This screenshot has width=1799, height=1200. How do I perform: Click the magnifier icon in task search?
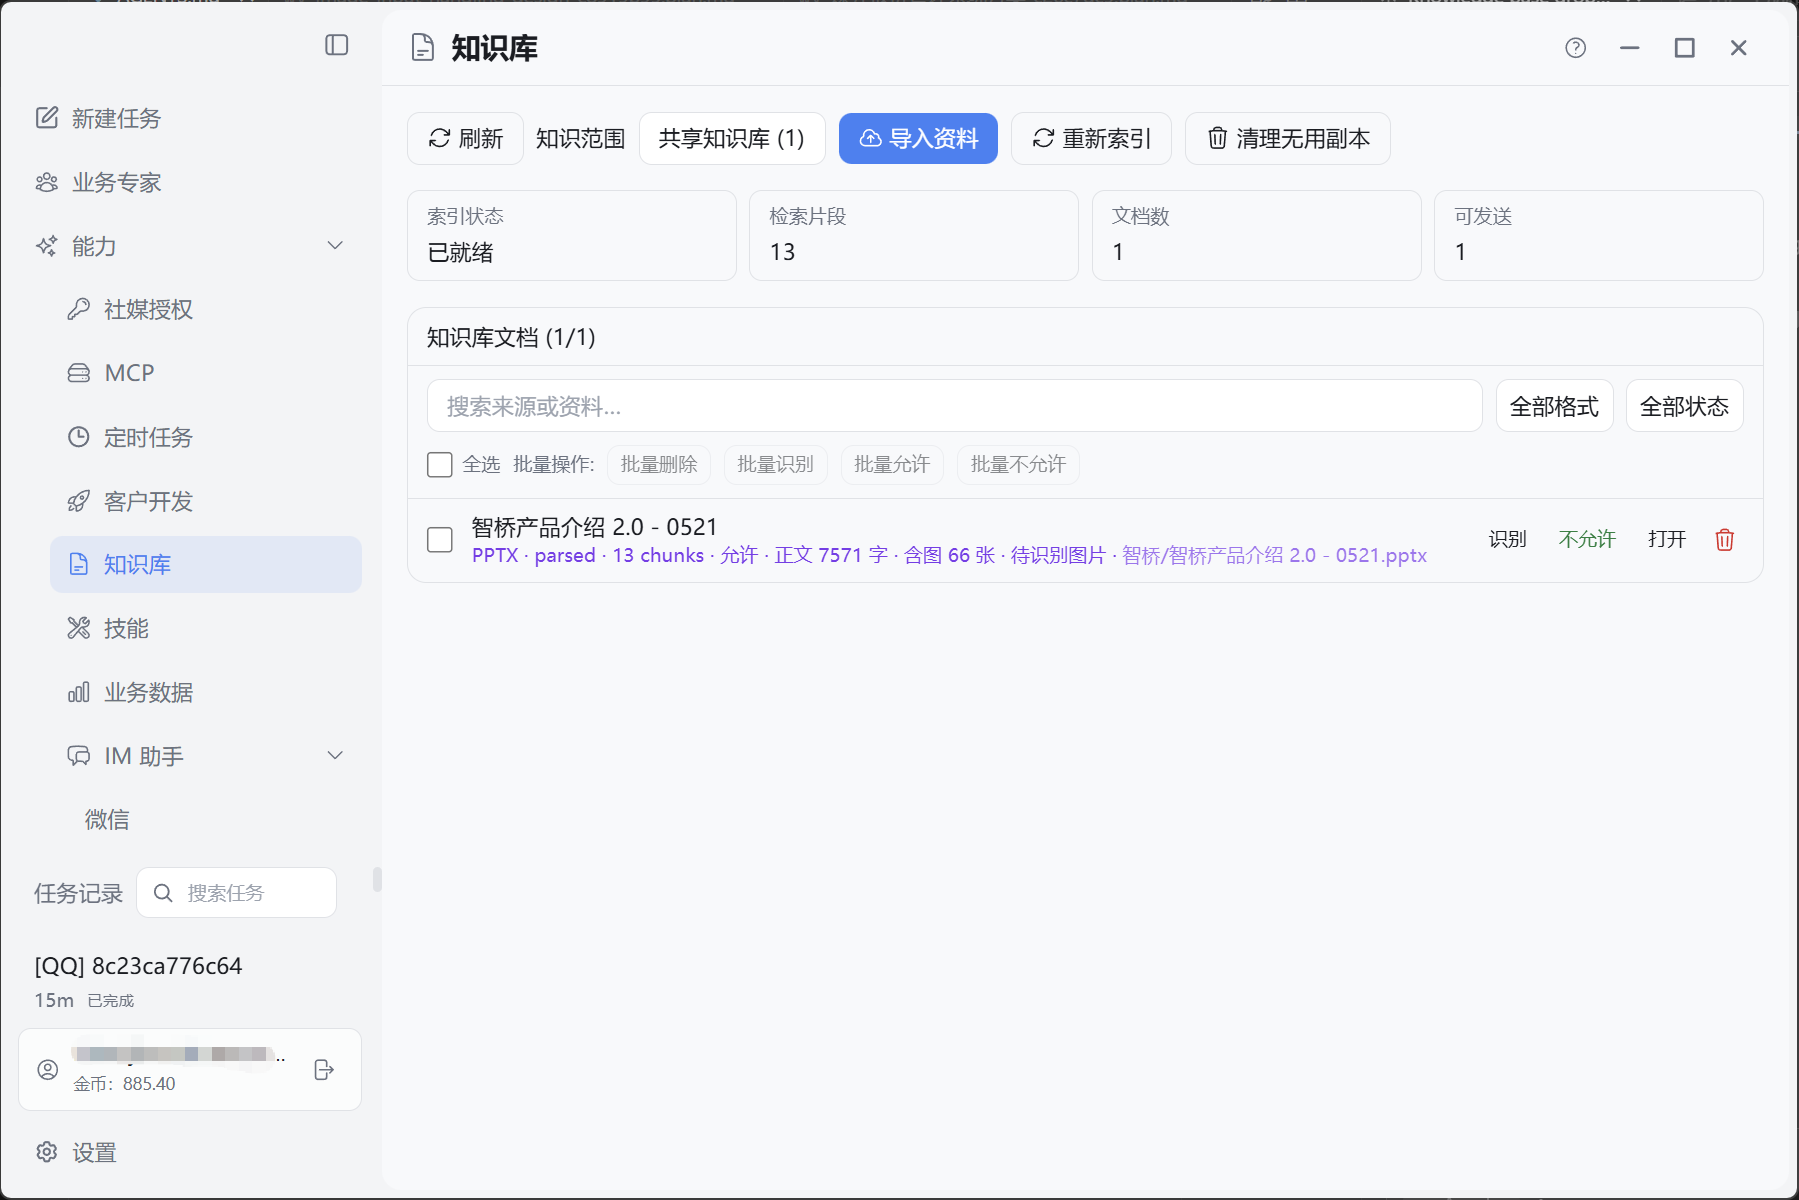click(x=163, y=893)
